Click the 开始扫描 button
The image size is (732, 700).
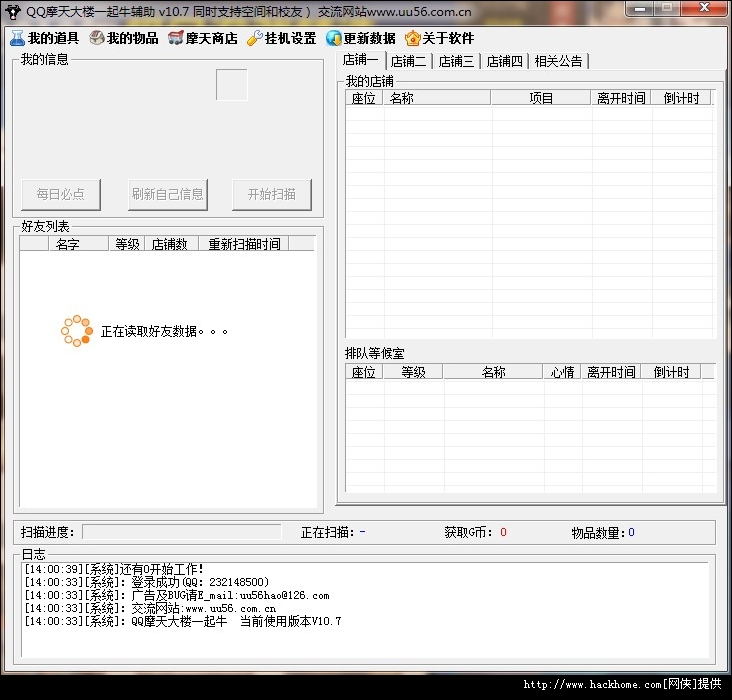[272, 194]
